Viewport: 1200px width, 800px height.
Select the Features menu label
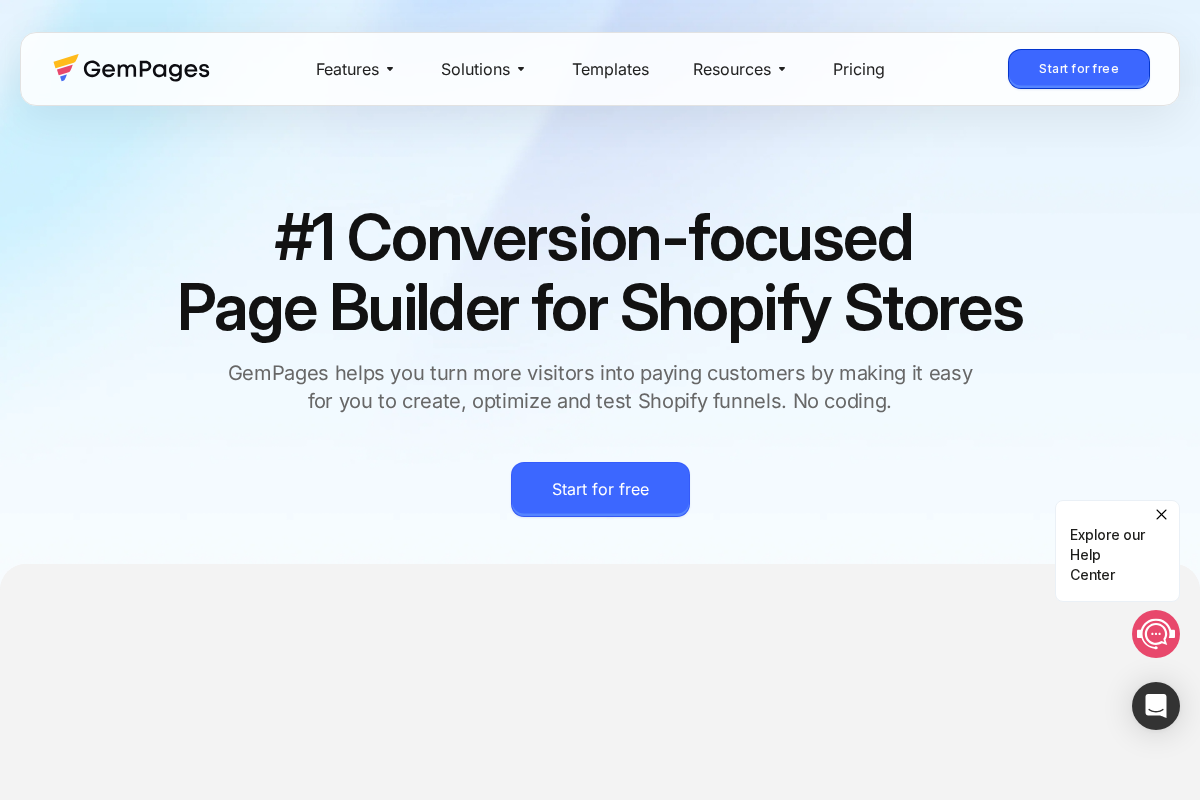click(347, 69)
